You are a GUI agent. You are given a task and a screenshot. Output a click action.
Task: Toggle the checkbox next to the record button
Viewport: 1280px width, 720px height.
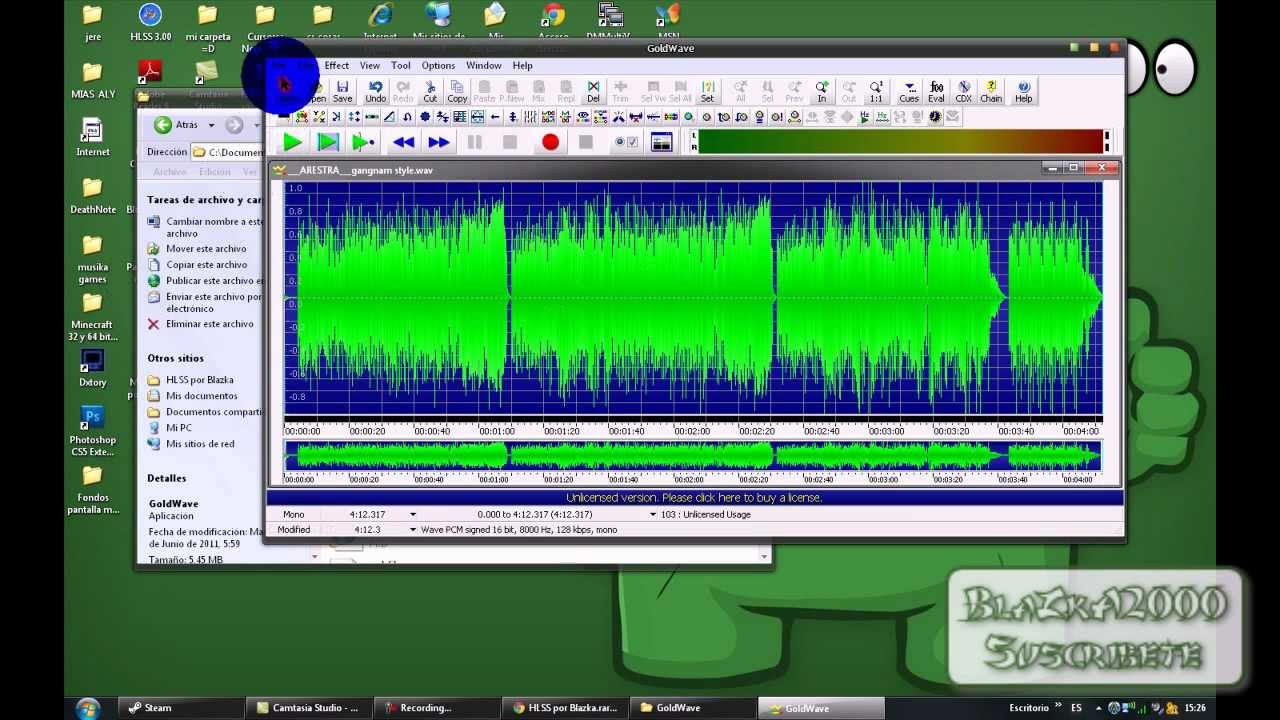631,142
